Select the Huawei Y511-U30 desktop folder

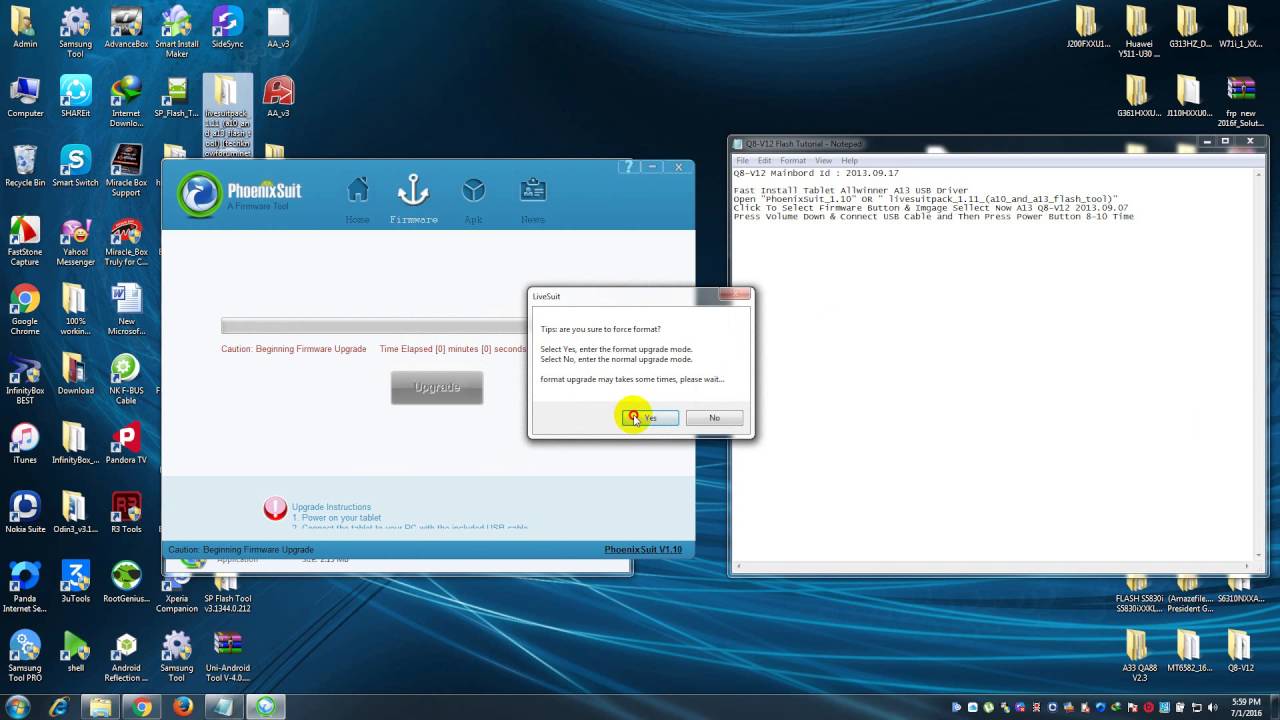1138,32
